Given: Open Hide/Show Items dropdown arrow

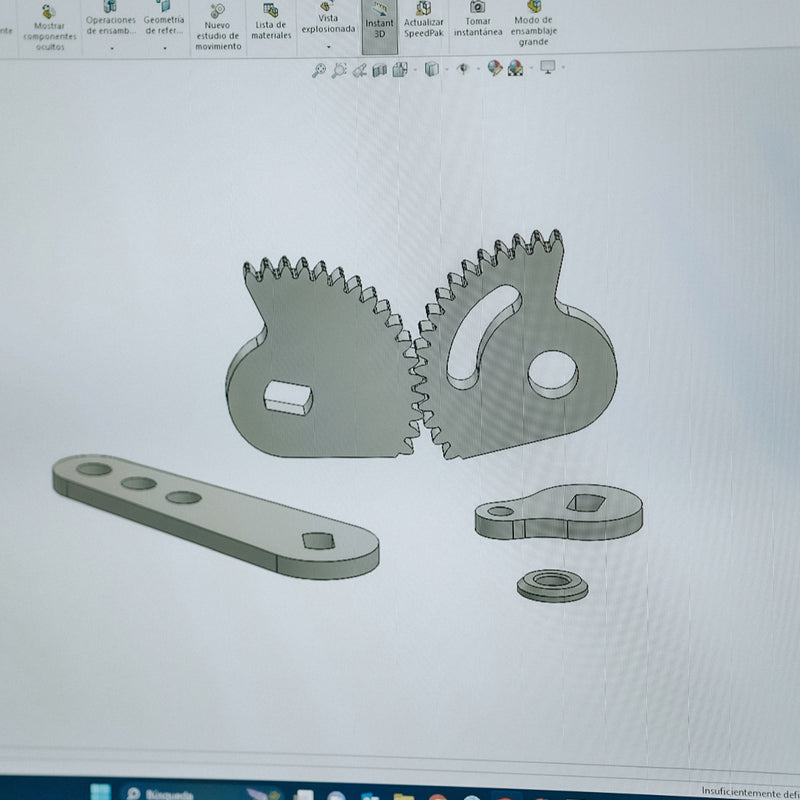Looking at the screenshot, I should tap(478, 68).
